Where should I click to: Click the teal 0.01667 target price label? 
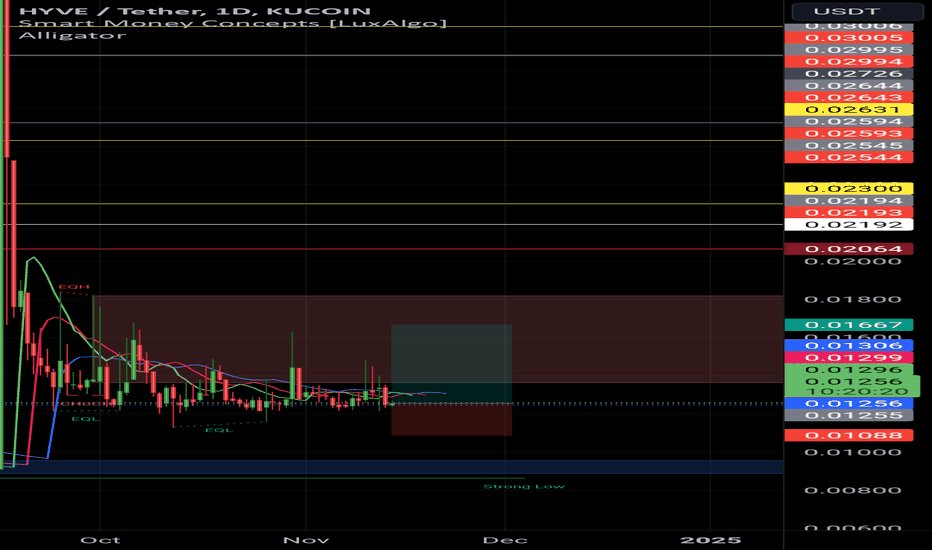coord(849,325)
